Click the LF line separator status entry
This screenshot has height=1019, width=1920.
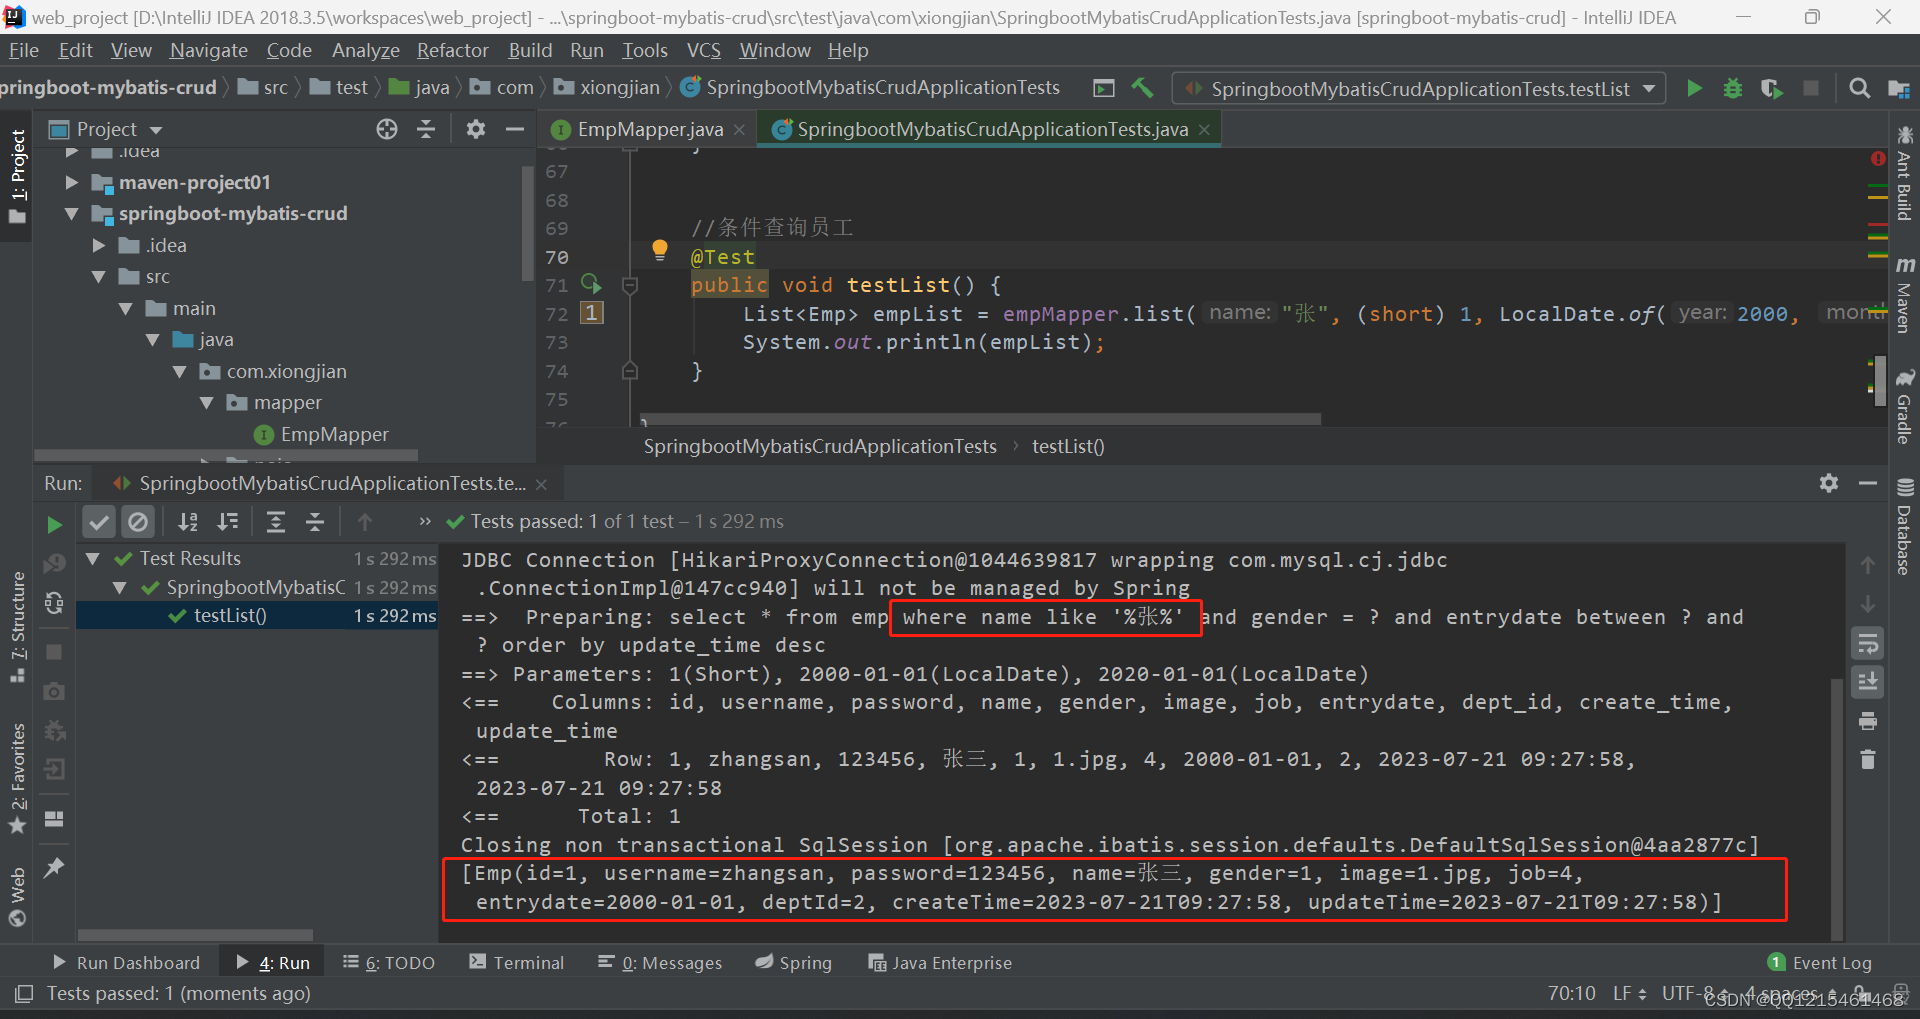(x=1629, y=993)
